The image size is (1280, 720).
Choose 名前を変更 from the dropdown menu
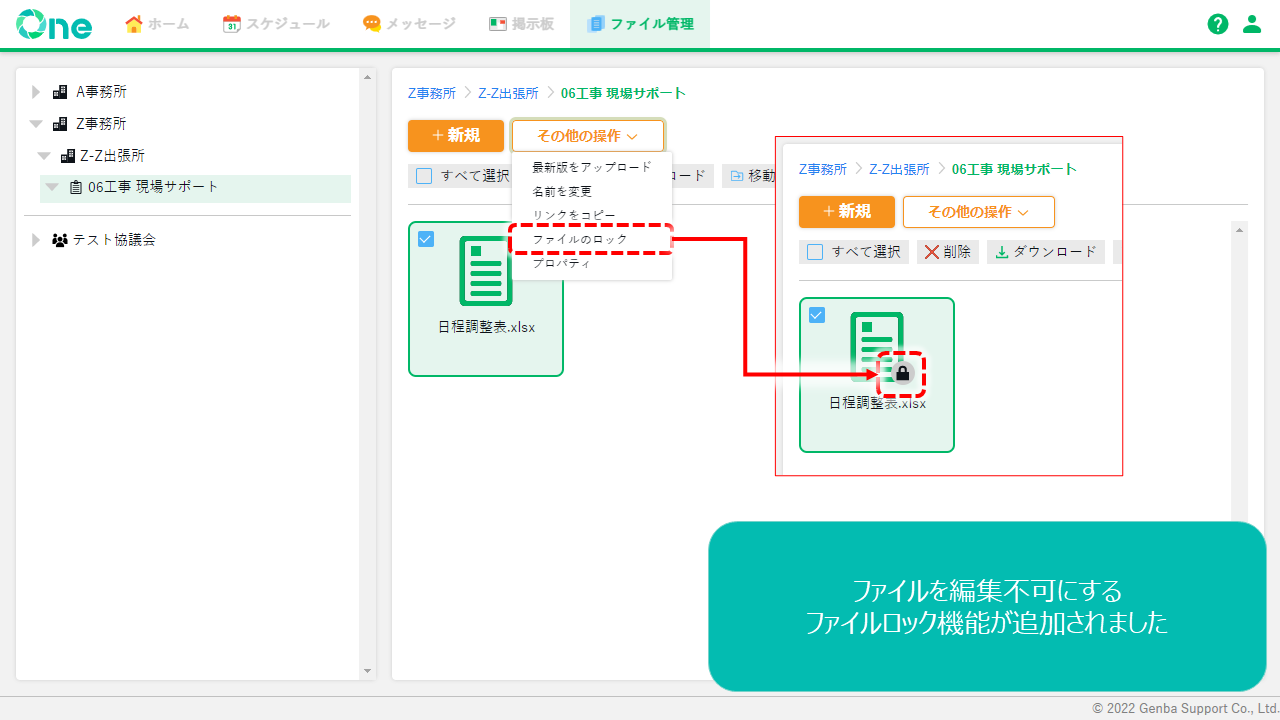coord(562,191)
